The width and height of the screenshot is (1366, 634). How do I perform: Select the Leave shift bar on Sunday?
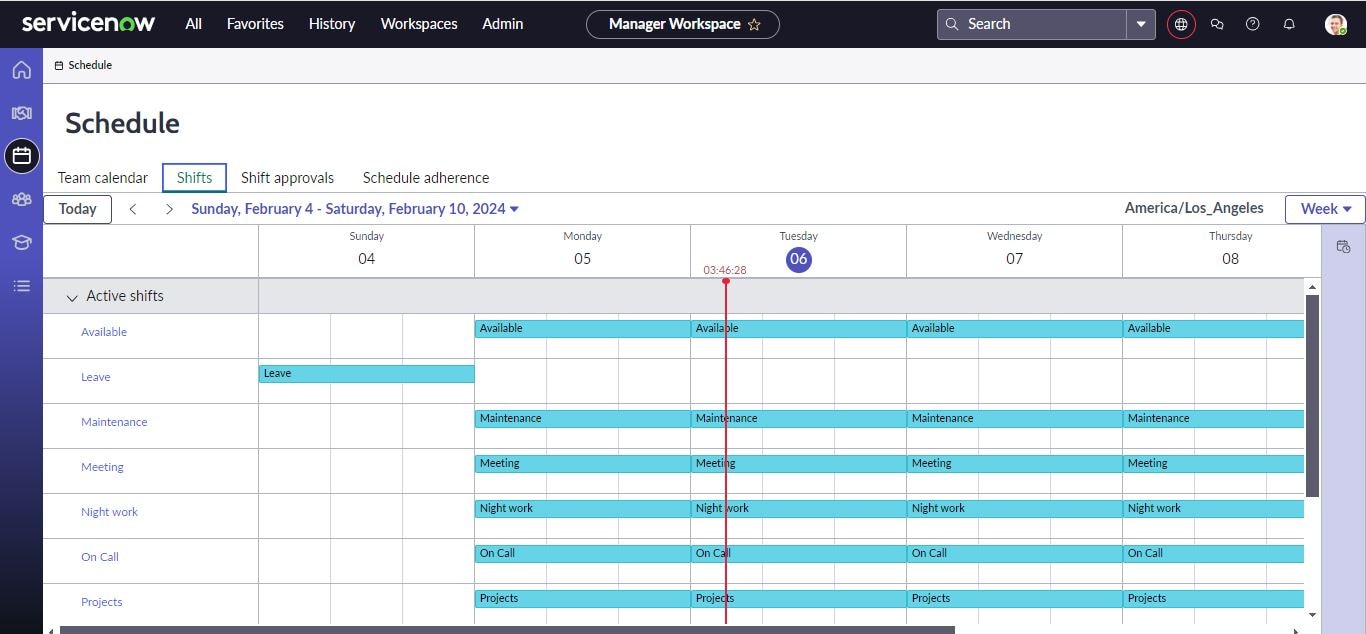point(366,373)
